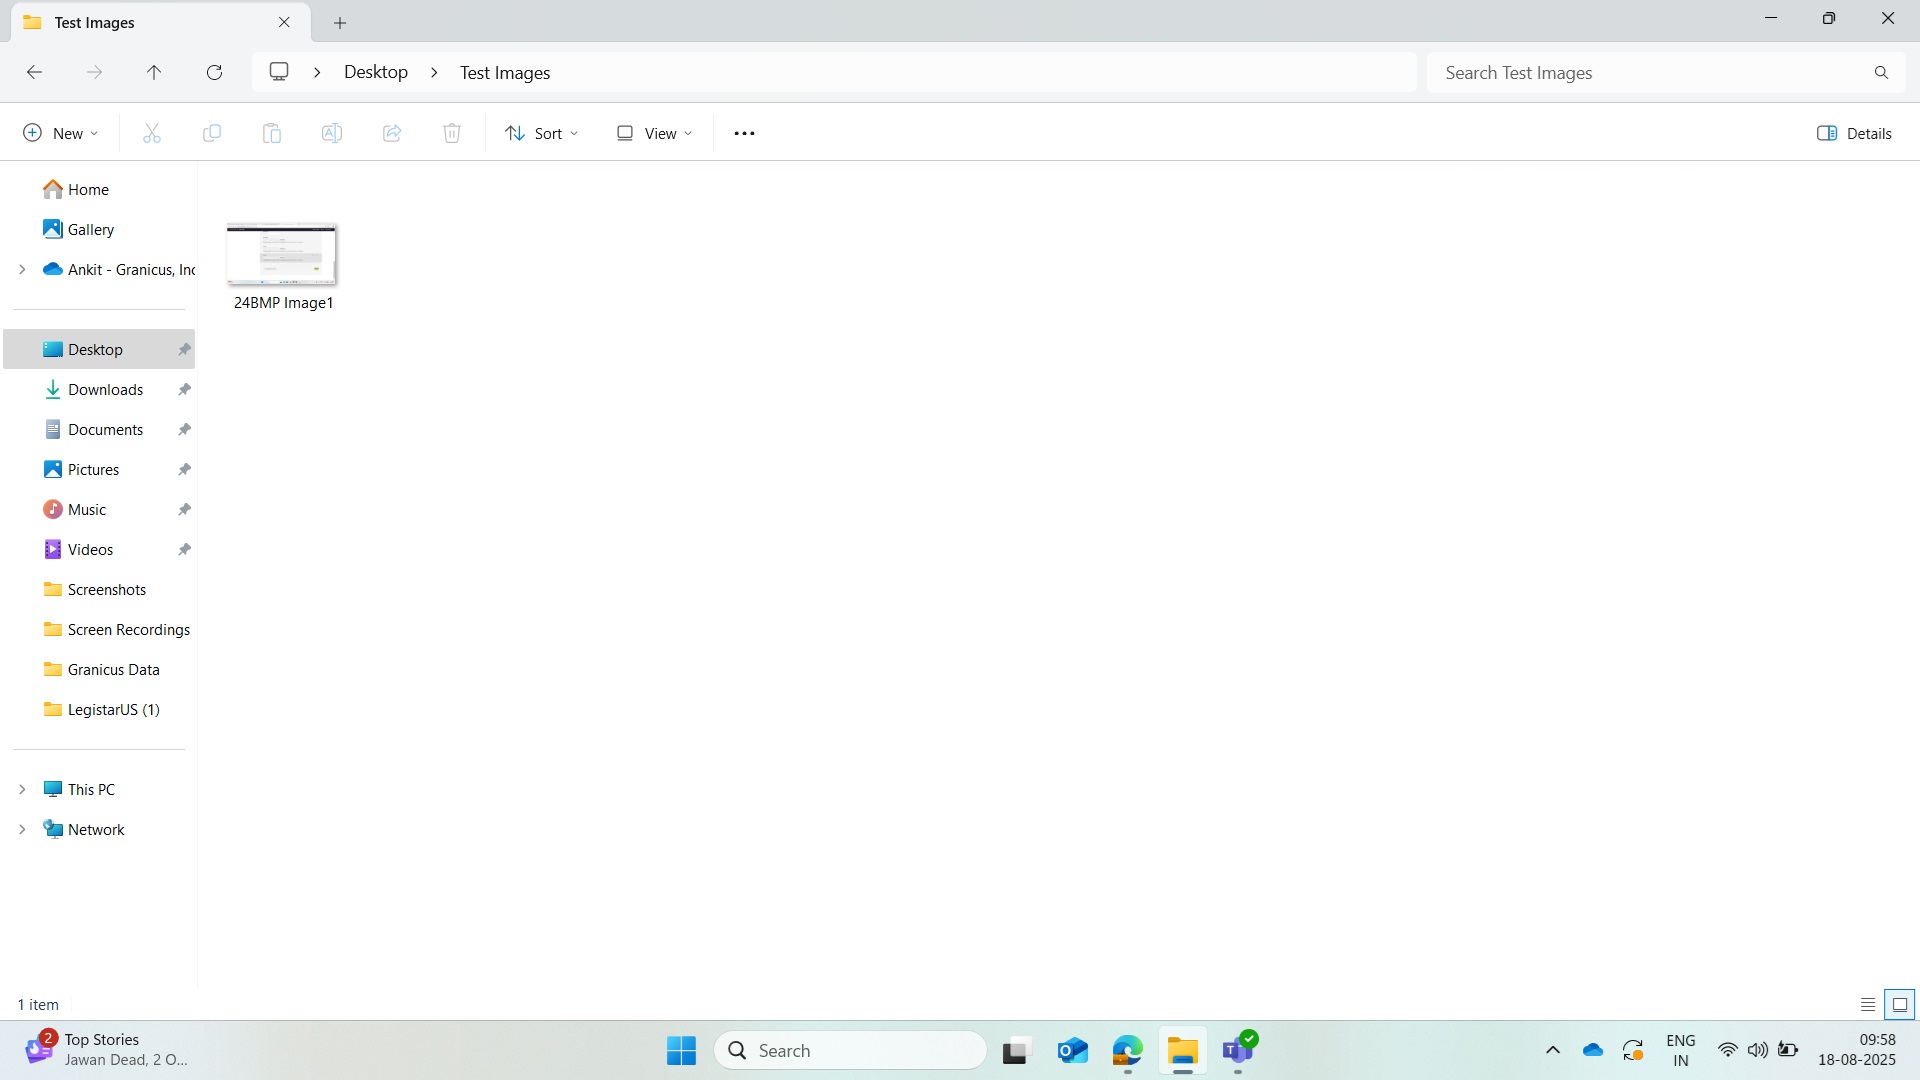Screen dimensions: 1920x1080
Task: Click the OneDrive cloud tray icon
Action: 1593,1050
